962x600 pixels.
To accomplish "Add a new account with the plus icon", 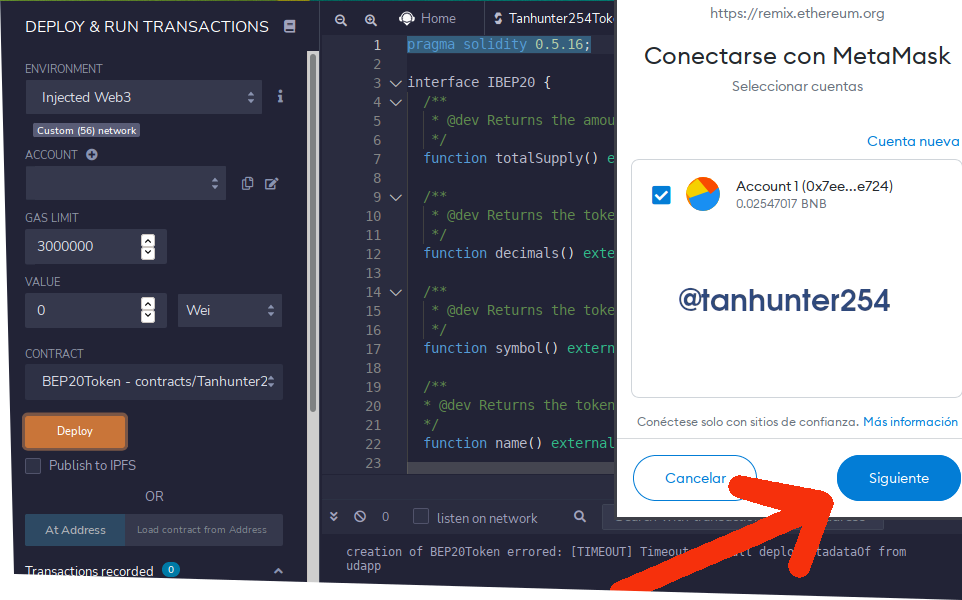I will click(x=92, y=155).
